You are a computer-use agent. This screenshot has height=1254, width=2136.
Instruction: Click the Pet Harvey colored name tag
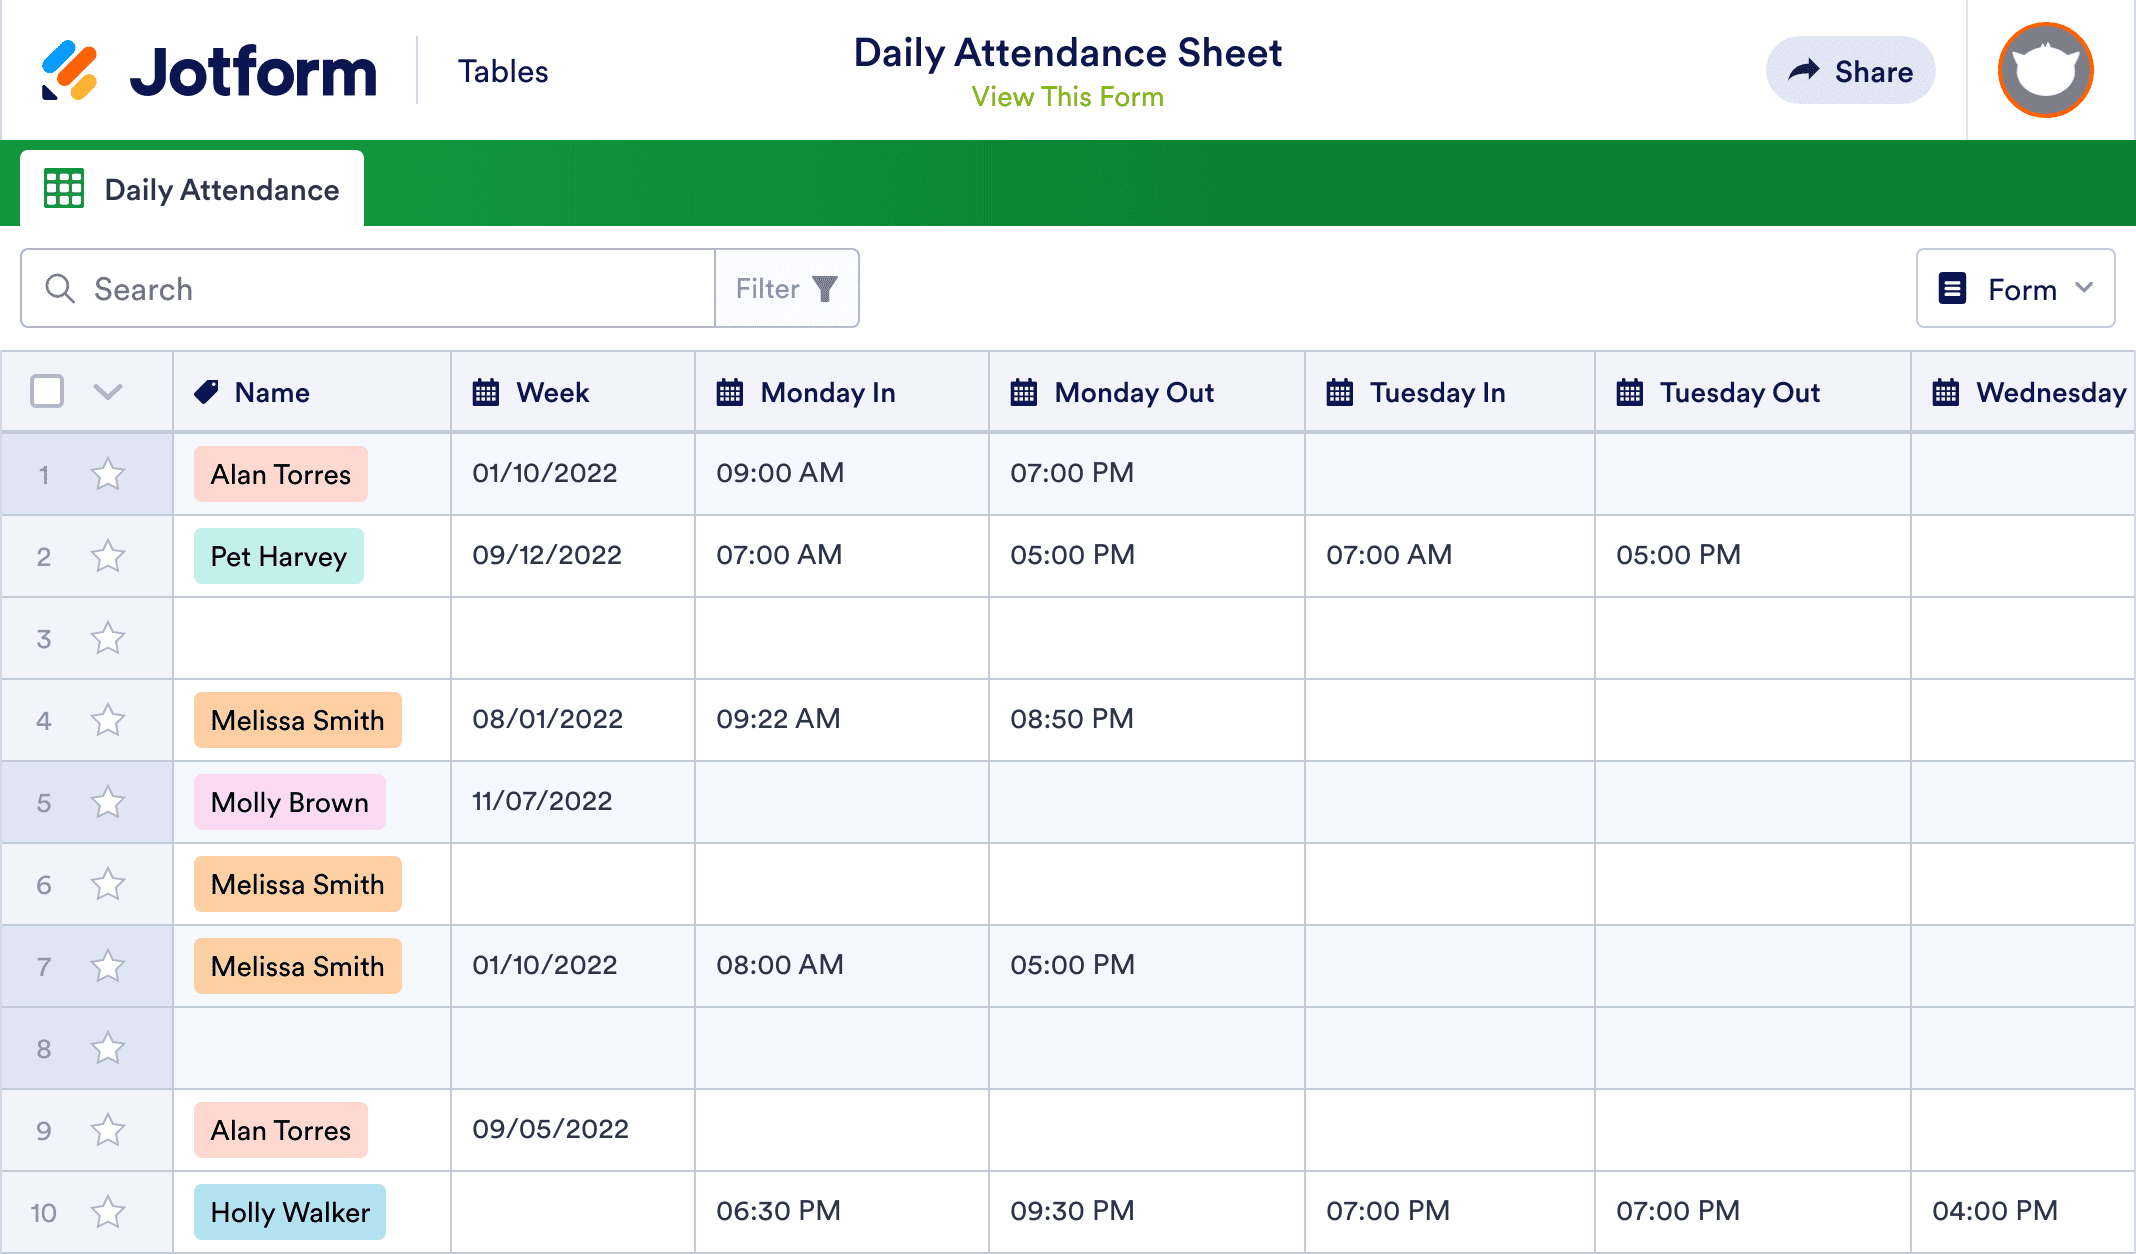point(279,556)
